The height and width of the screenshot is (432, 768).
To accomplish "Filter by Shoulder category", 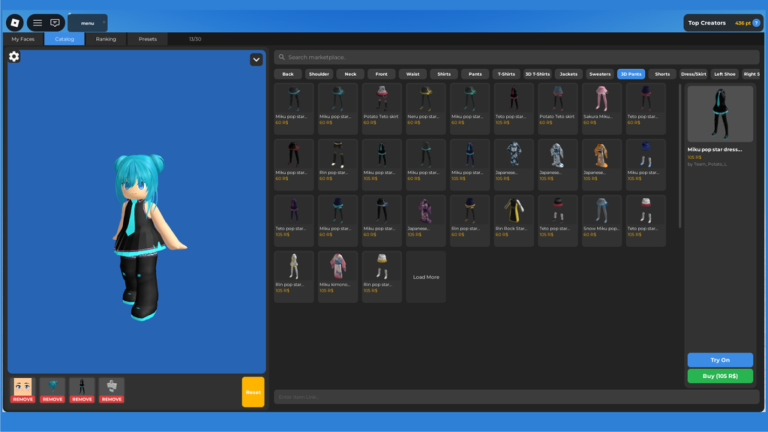I will [319, 74].
